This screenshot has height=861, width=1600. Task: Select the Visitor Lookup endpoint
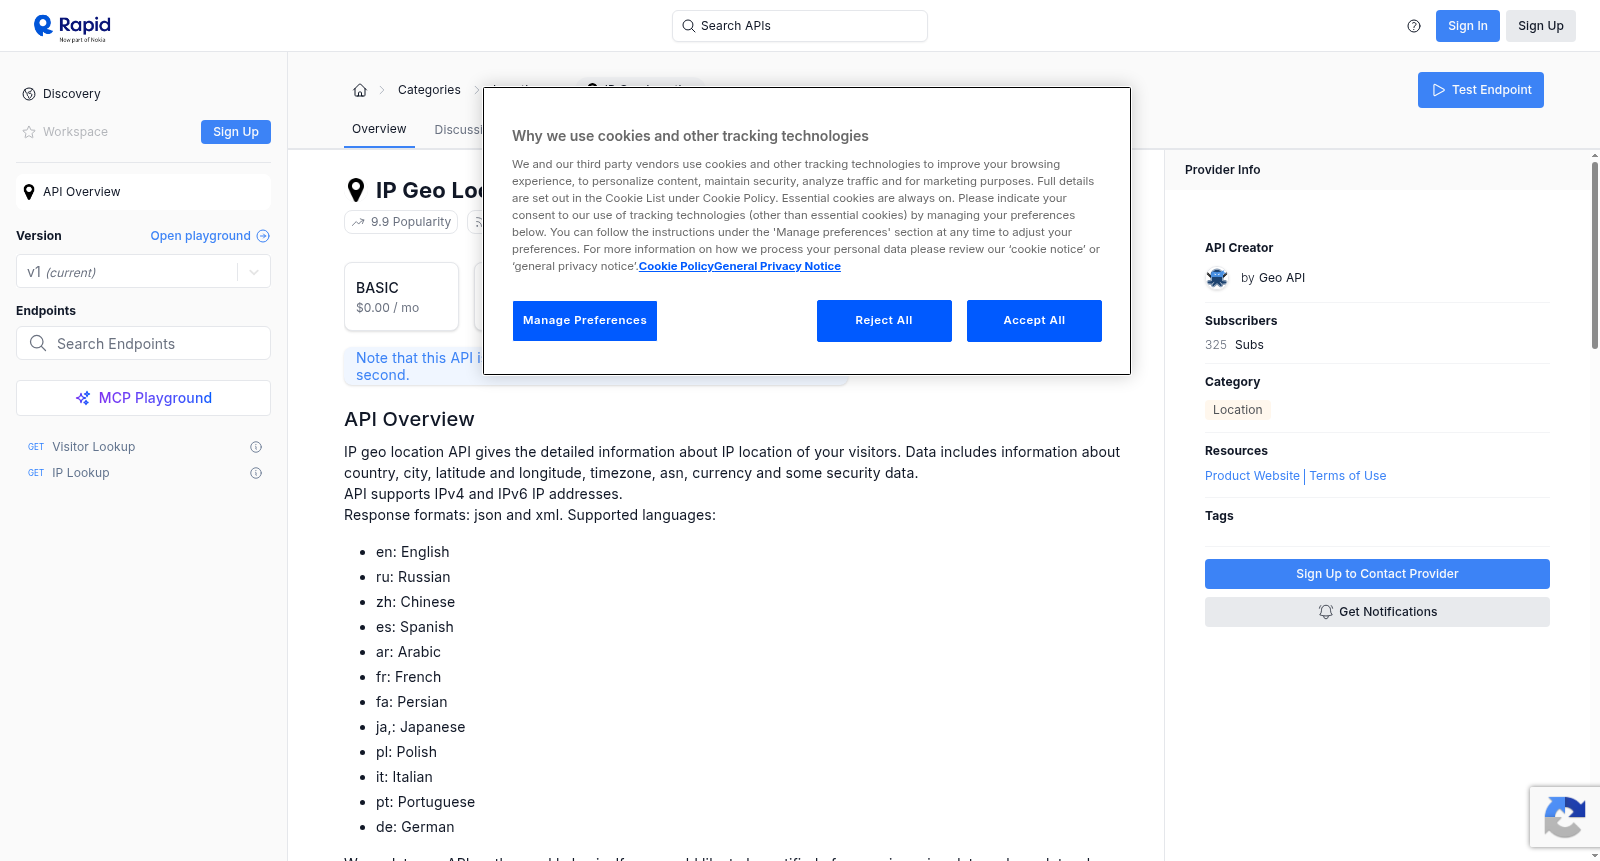pyautogui.click(x=93, y=447)
